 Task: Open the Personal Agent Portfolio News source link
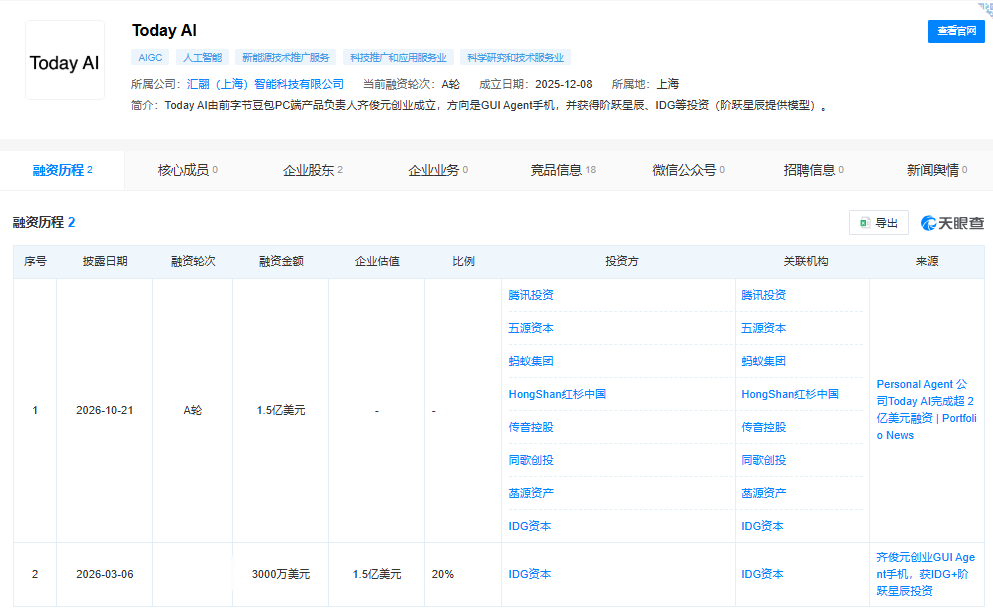pos(927,410)
